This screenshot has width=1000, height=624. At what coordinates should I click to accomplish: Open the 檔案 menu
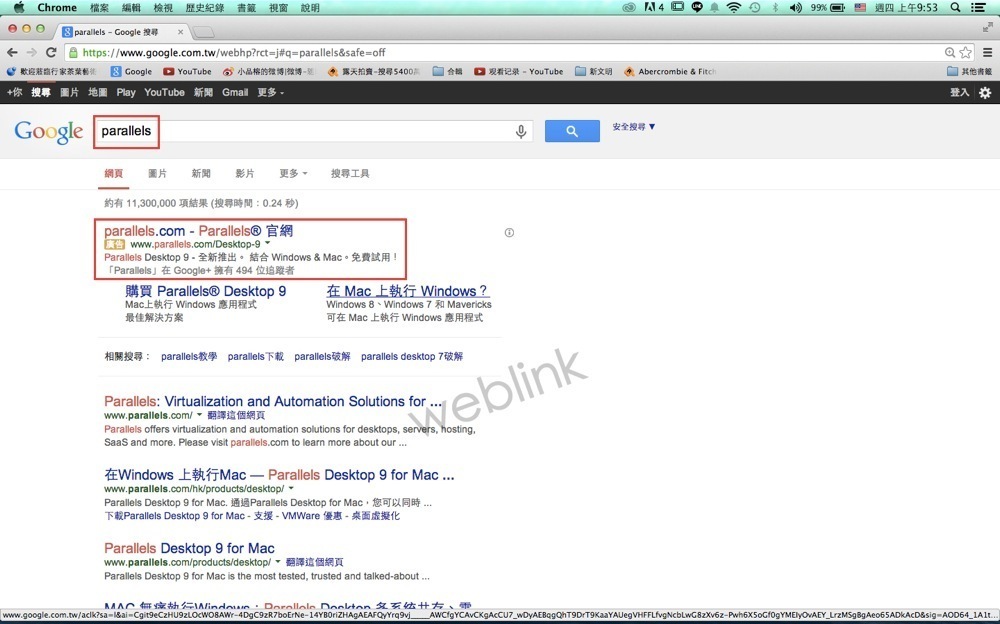[99, 8]
